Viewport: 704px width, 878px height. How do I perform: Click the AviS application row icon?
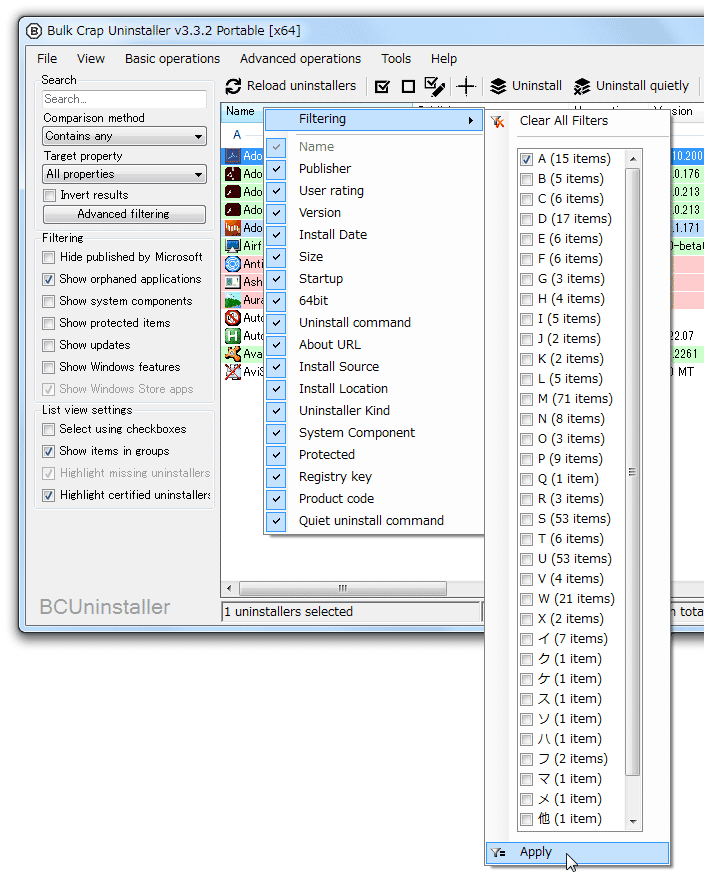[232, 372]
